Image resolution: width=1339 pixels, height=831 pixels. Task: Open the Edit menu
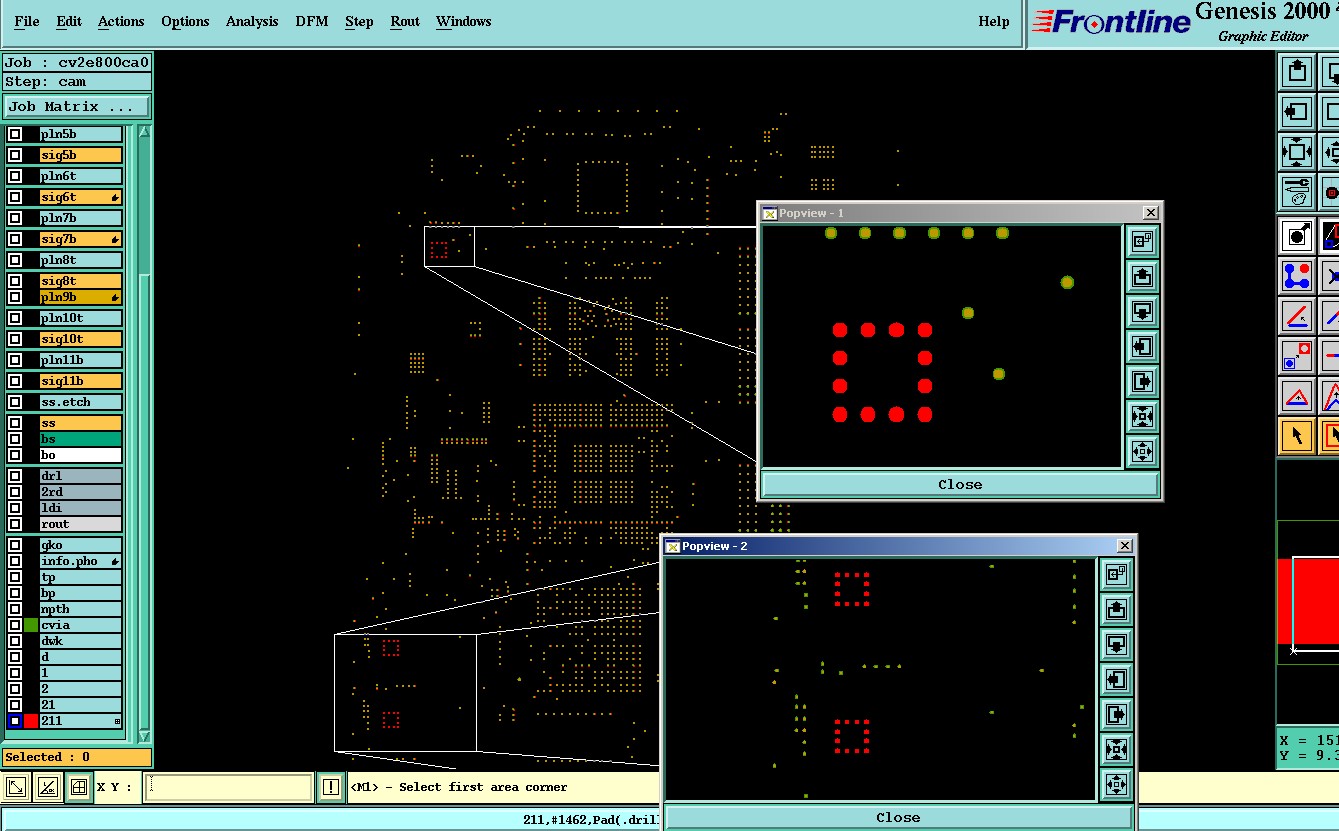coord(69,21)
